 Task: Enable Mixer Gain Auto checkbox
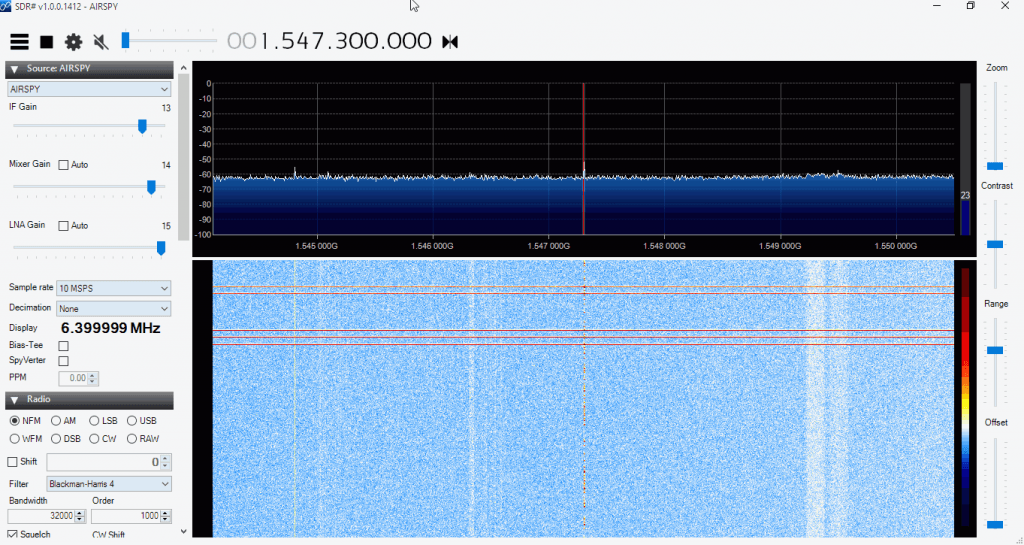point(63,165)
